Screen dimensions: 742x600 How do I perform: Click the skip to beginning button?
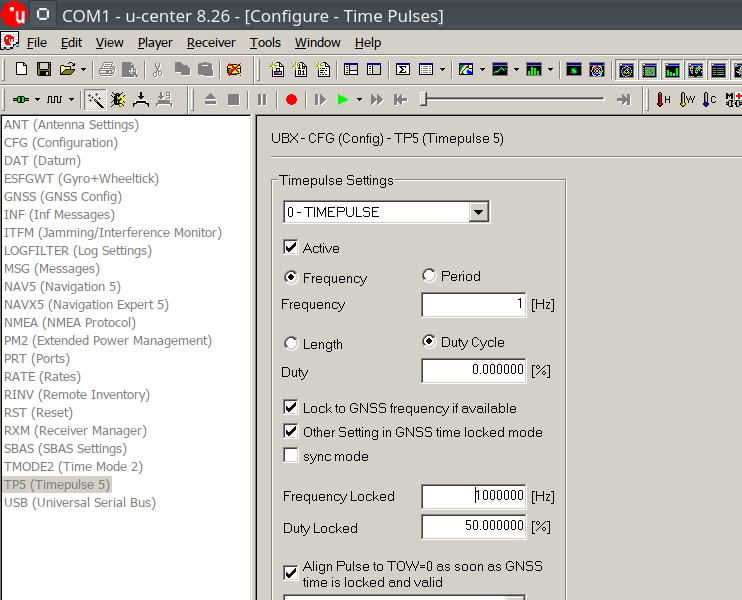400,99
